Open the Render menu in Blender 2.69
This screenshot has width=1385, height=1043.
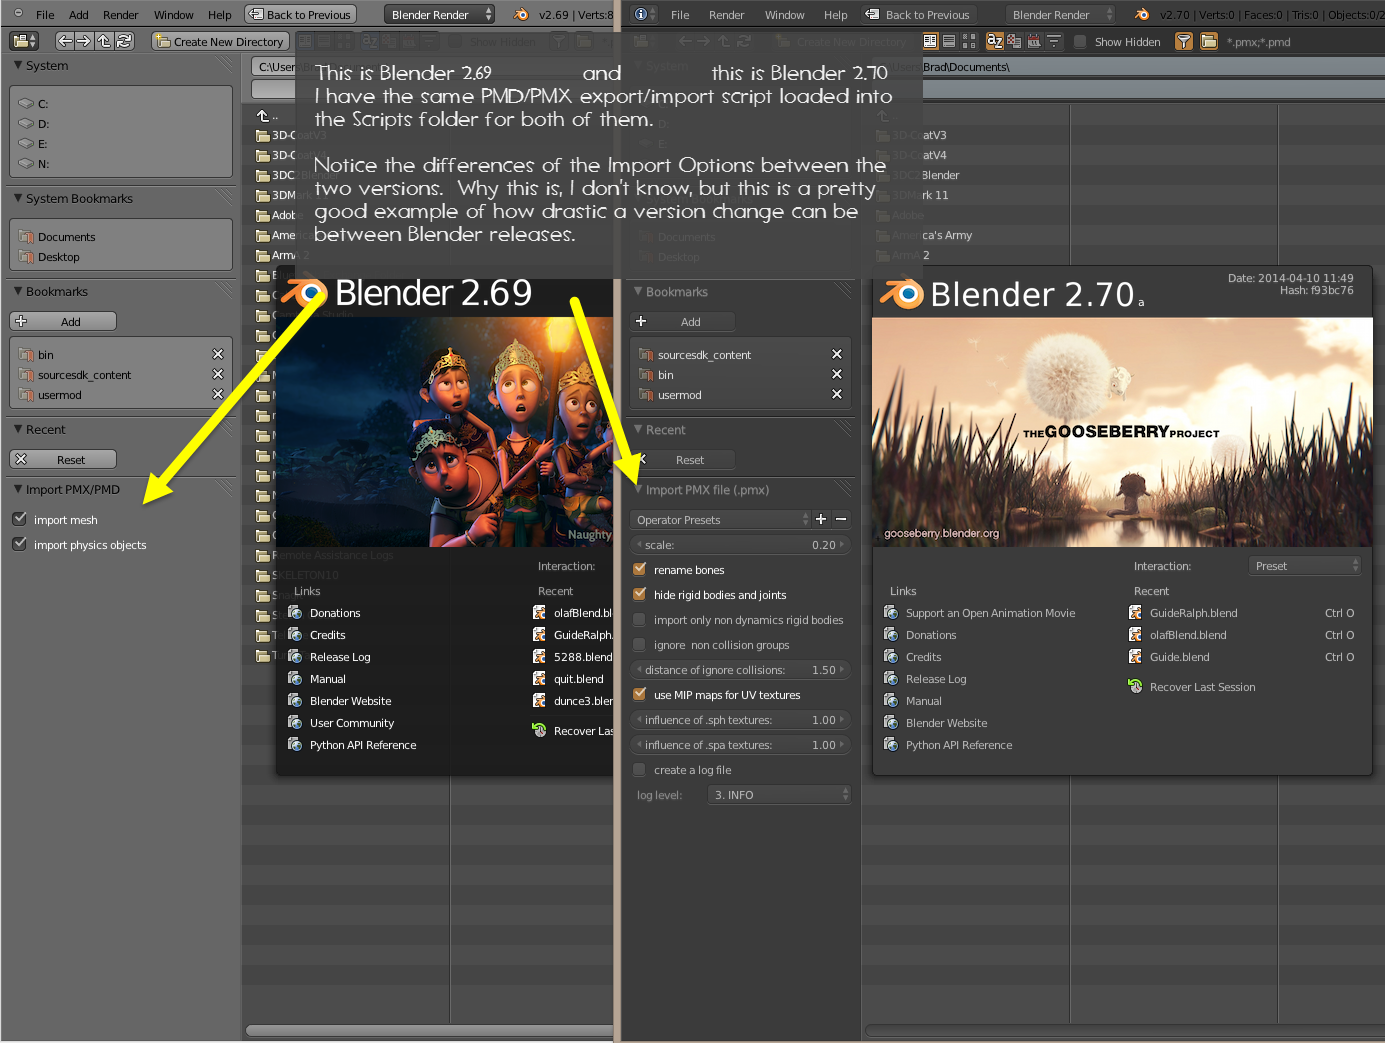tap(121, 15)
